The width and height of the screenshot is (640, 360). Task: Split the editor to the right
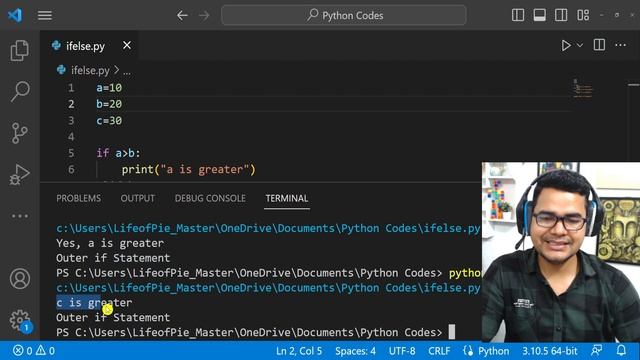[599, 45]
